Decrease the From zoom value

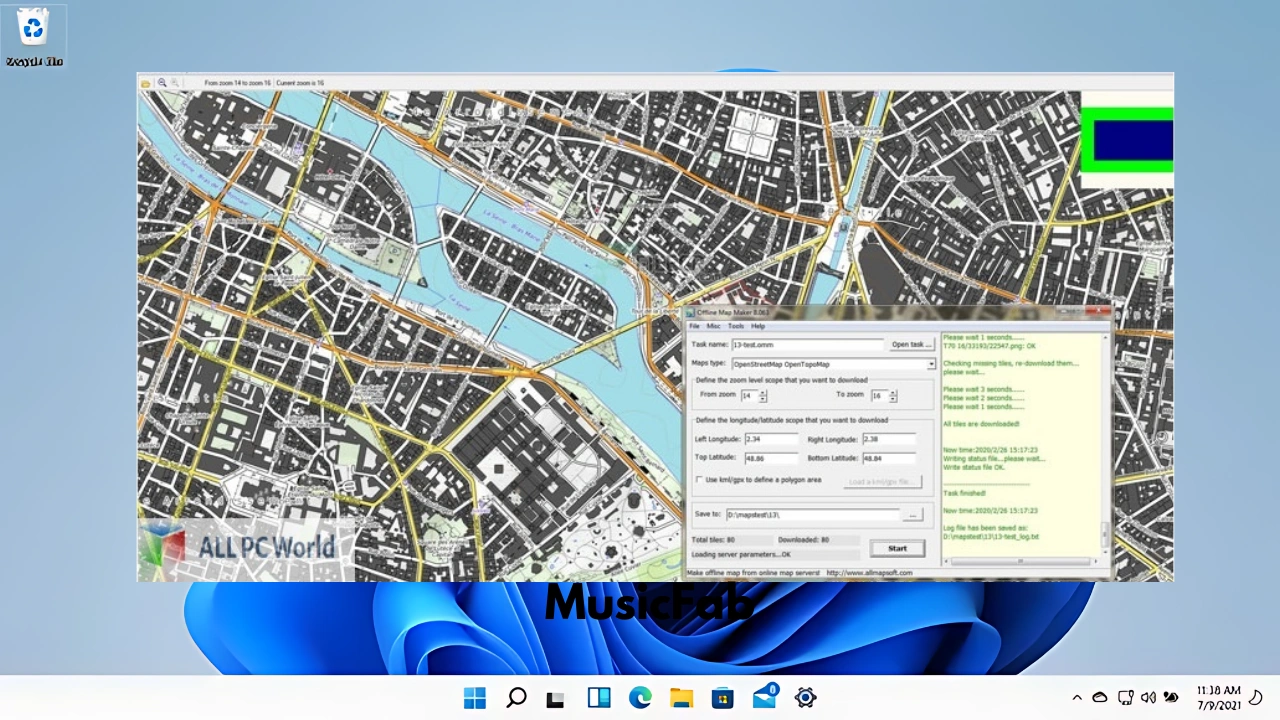[x=763, y=399]
